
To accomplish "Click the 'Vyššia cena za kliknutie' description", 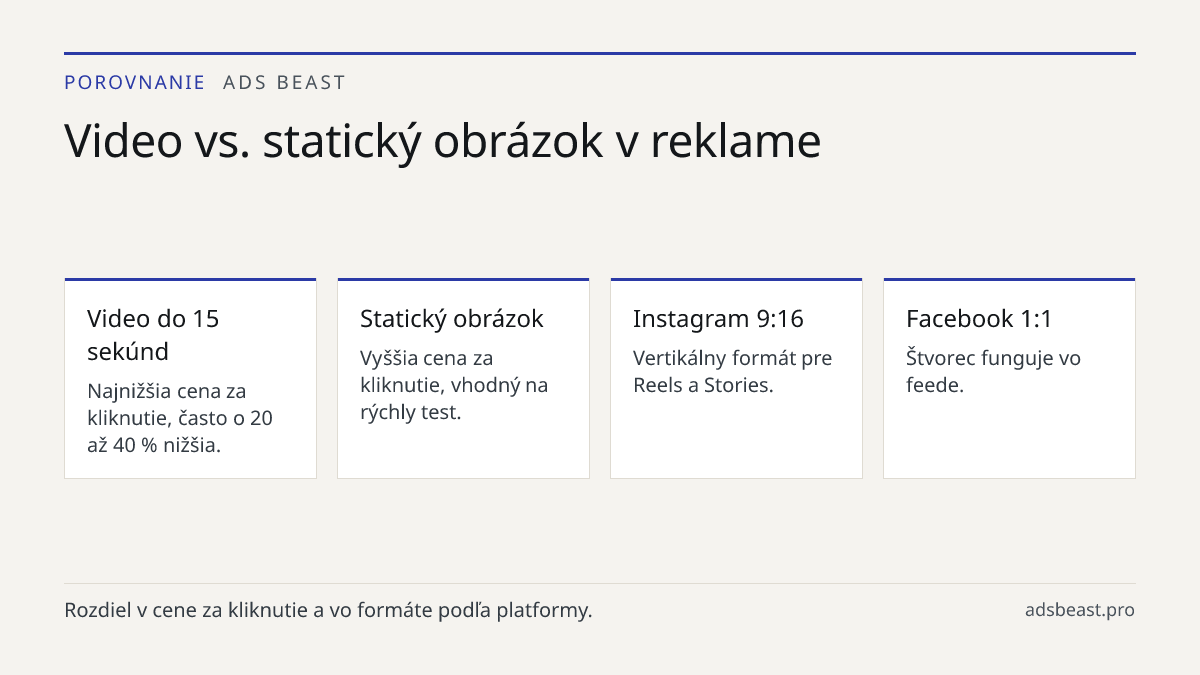I will tap(454, 385).
